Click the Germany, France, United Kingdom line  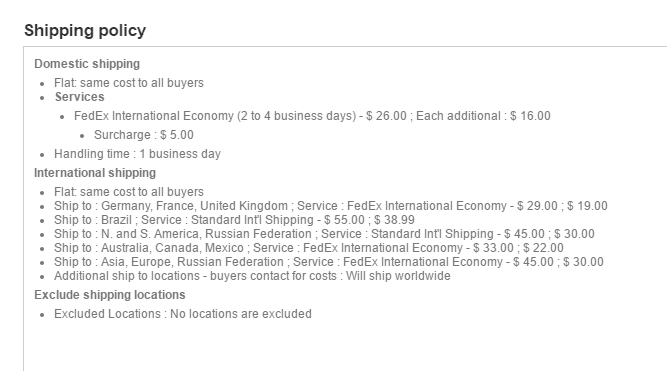pyautogui.click(x=331, y=206)
